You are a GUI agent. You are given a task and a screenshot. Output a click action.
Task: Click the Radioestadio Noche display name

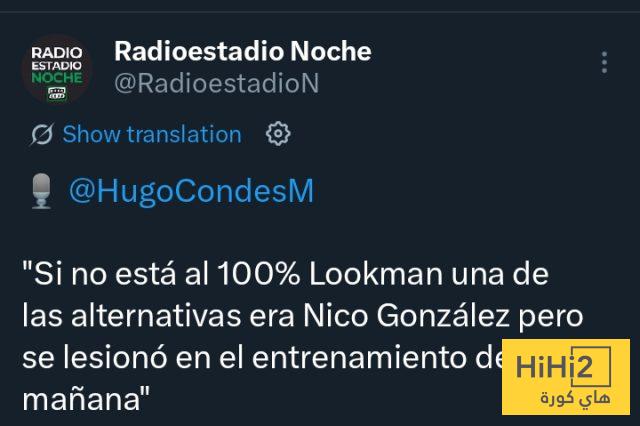pos(243,51)
